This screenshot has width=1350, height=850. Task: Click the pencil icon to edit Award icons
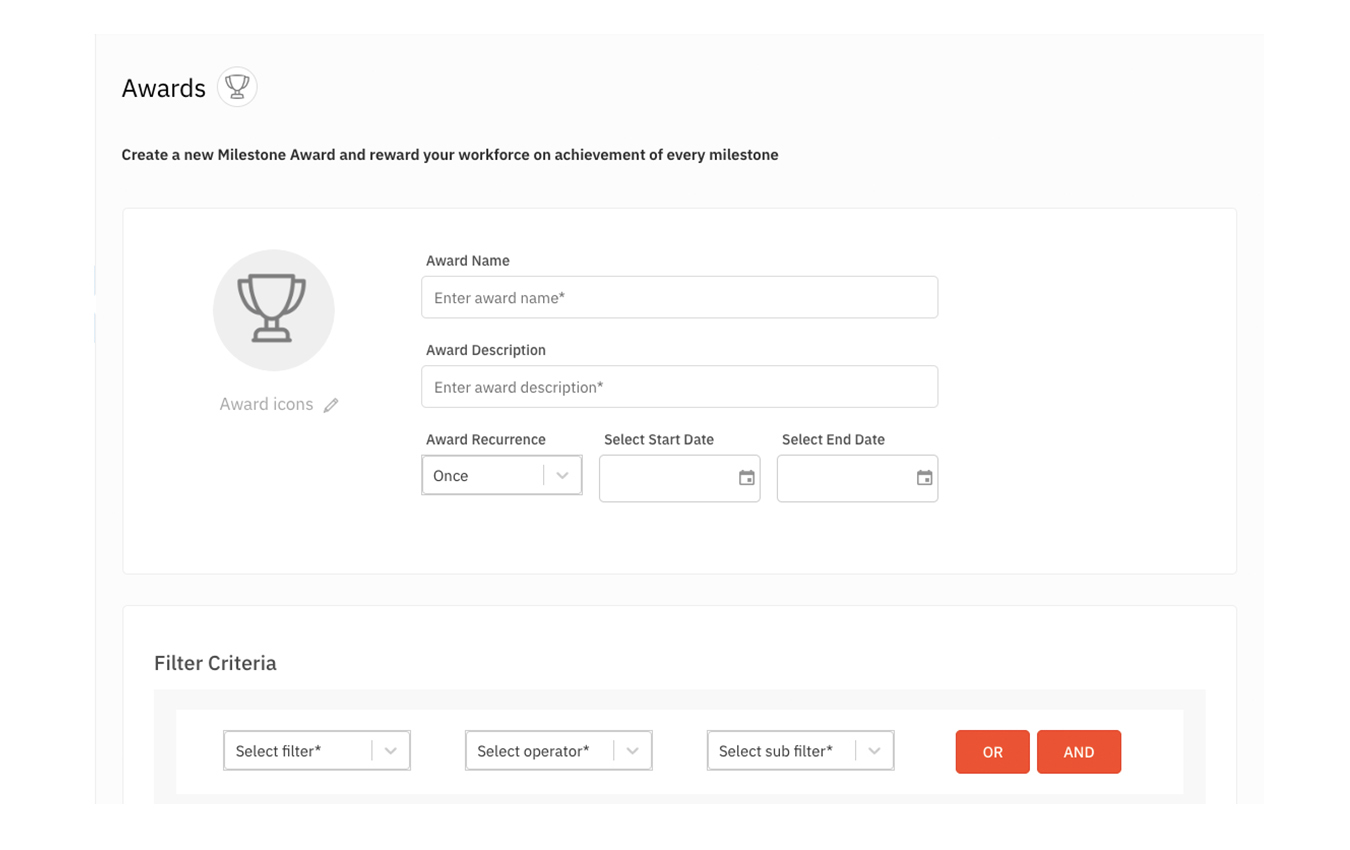[x=331, y=404]
